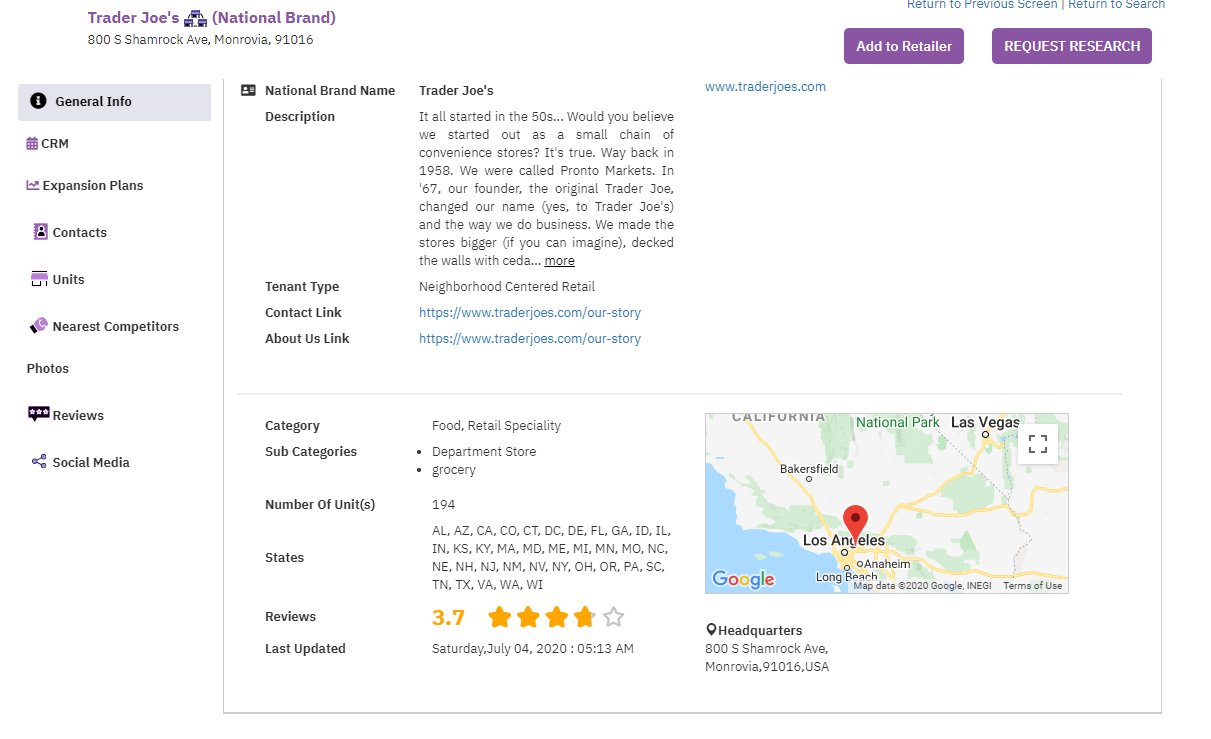Click the Bakersfield label on the map
Image resolution: width=1211 pixels, height=739 pixels.
(x=809, y=468)
